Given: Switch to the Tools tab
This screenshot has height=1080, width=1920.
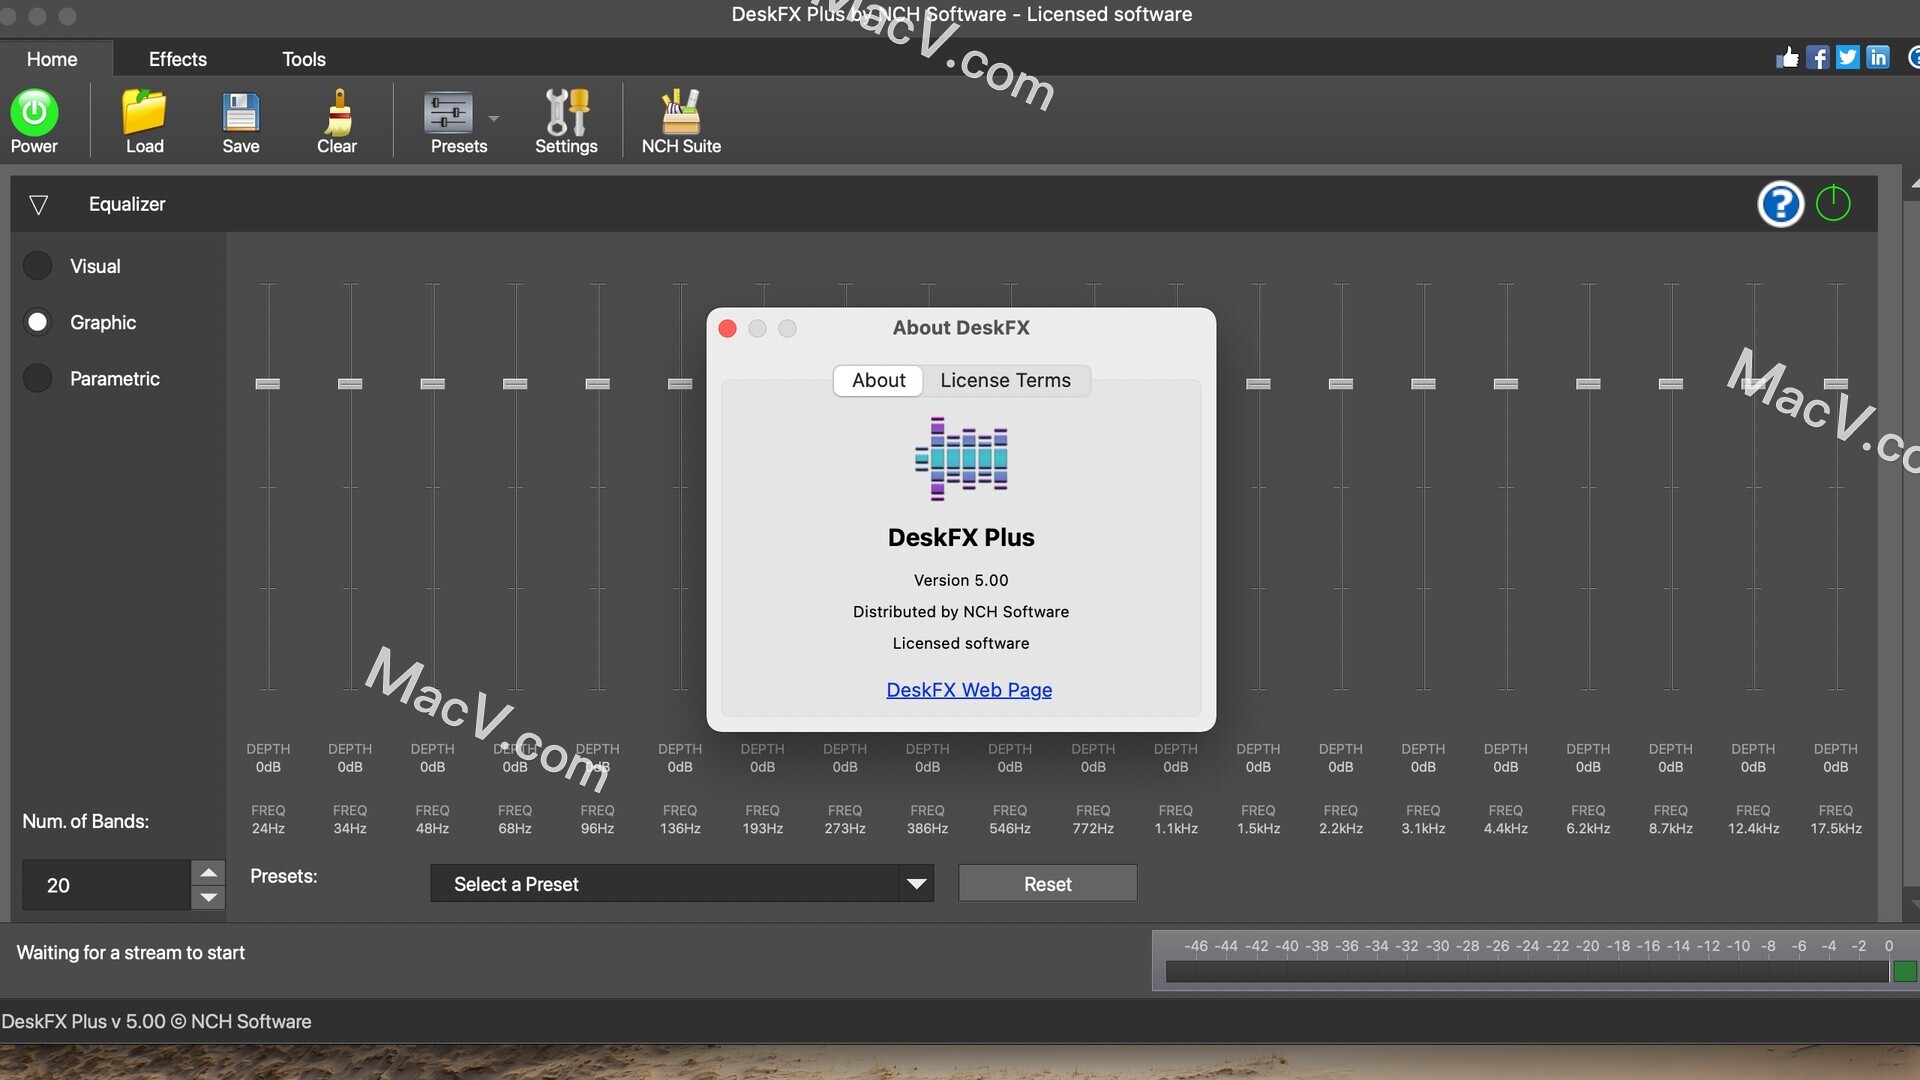Looking at the screenshot, I should pos(304,59).
